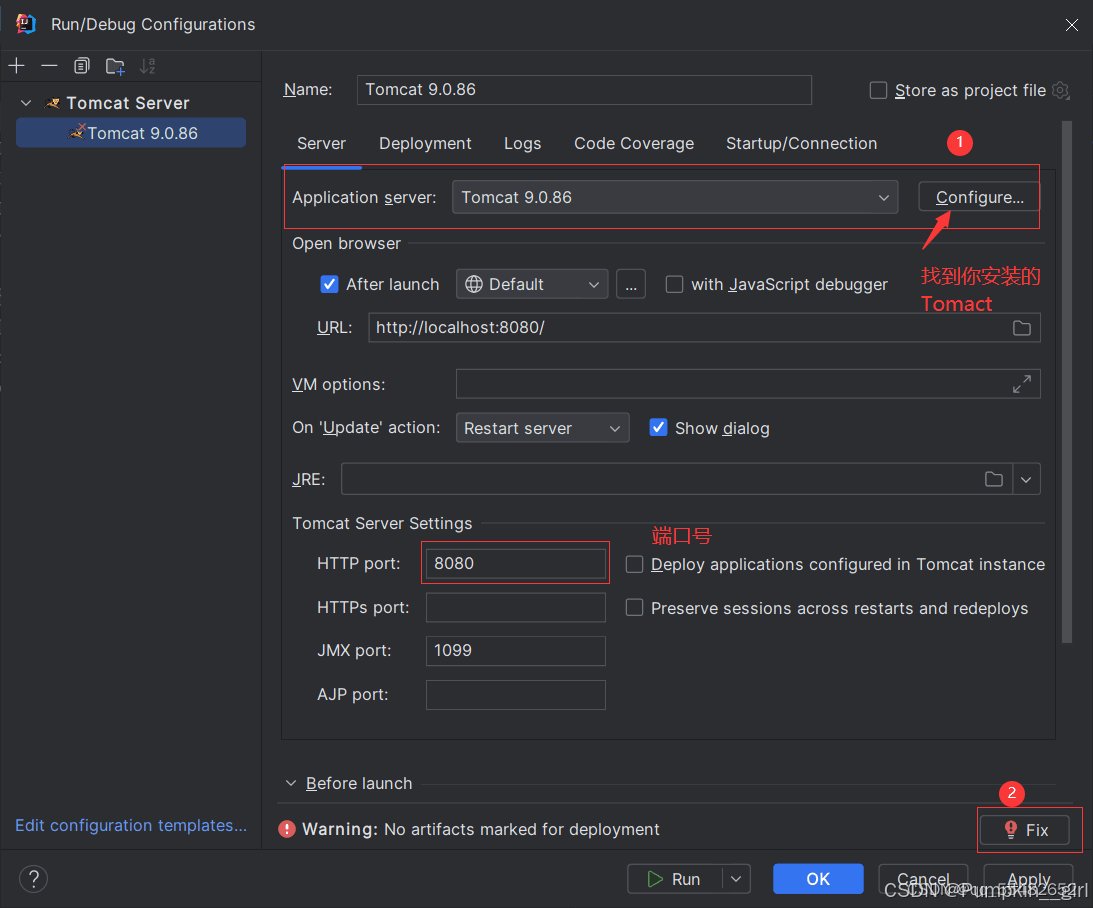Open the JRE dropdown arrow

[1026, 479]
